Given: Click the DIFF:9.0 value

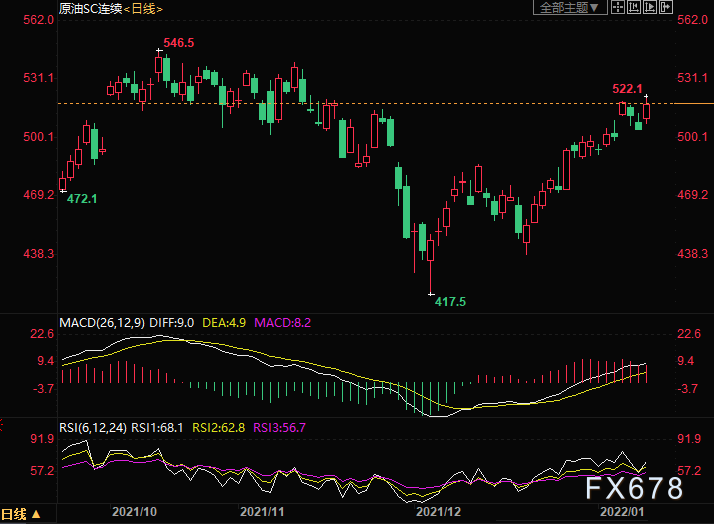Looking at the screenshot, I should (x=172, y=323).
